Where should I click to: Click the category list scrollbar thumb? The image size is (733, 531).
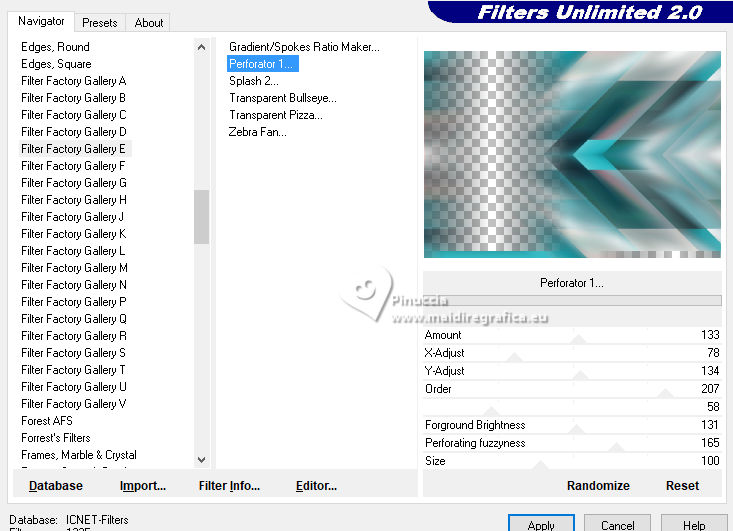[201, 217]
